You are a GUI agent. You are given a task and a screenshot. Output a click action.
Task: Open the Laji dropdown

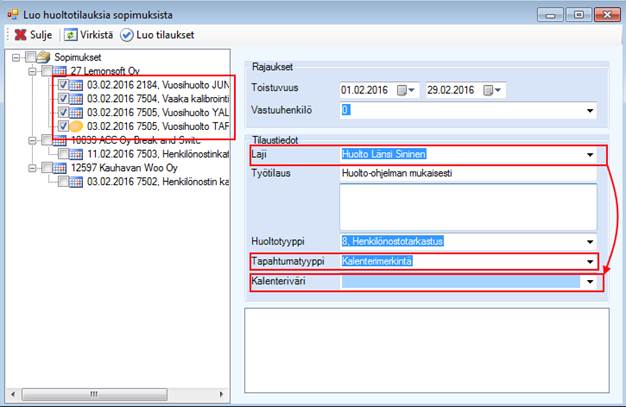click(590, 155)
